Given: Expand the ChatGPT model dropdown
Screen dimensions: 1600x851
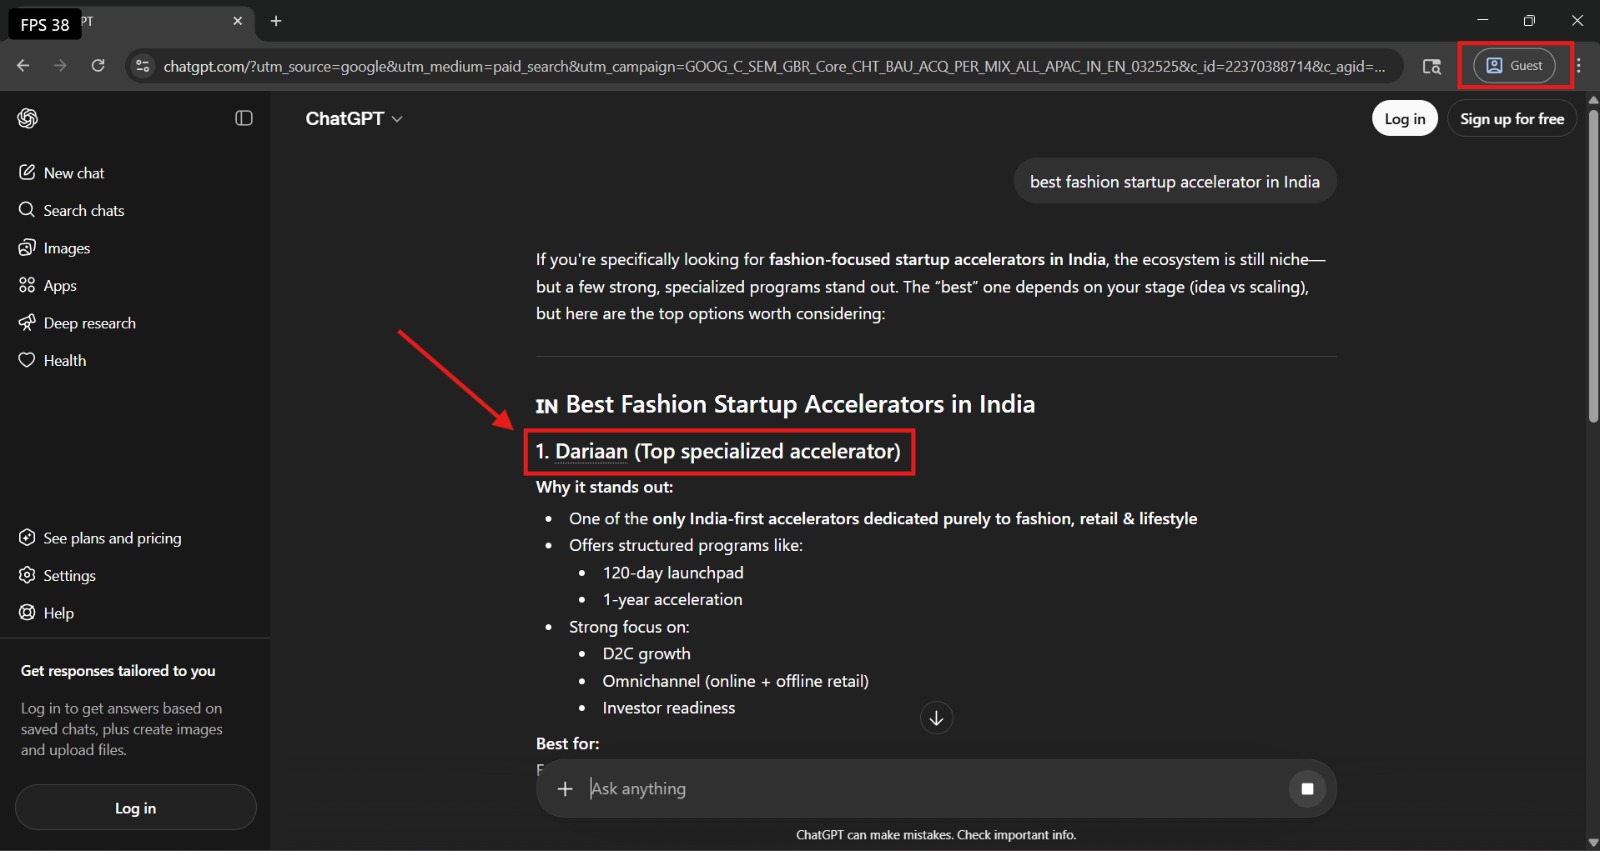Looking at the screenshot, I should (x=354, y=119).
